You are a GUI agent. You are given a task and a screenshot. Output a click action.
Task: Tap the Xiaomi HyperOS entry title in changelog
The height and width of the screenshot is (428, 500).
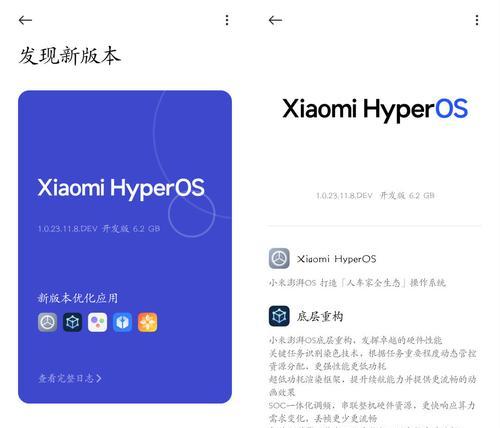(x=337, y=259)
